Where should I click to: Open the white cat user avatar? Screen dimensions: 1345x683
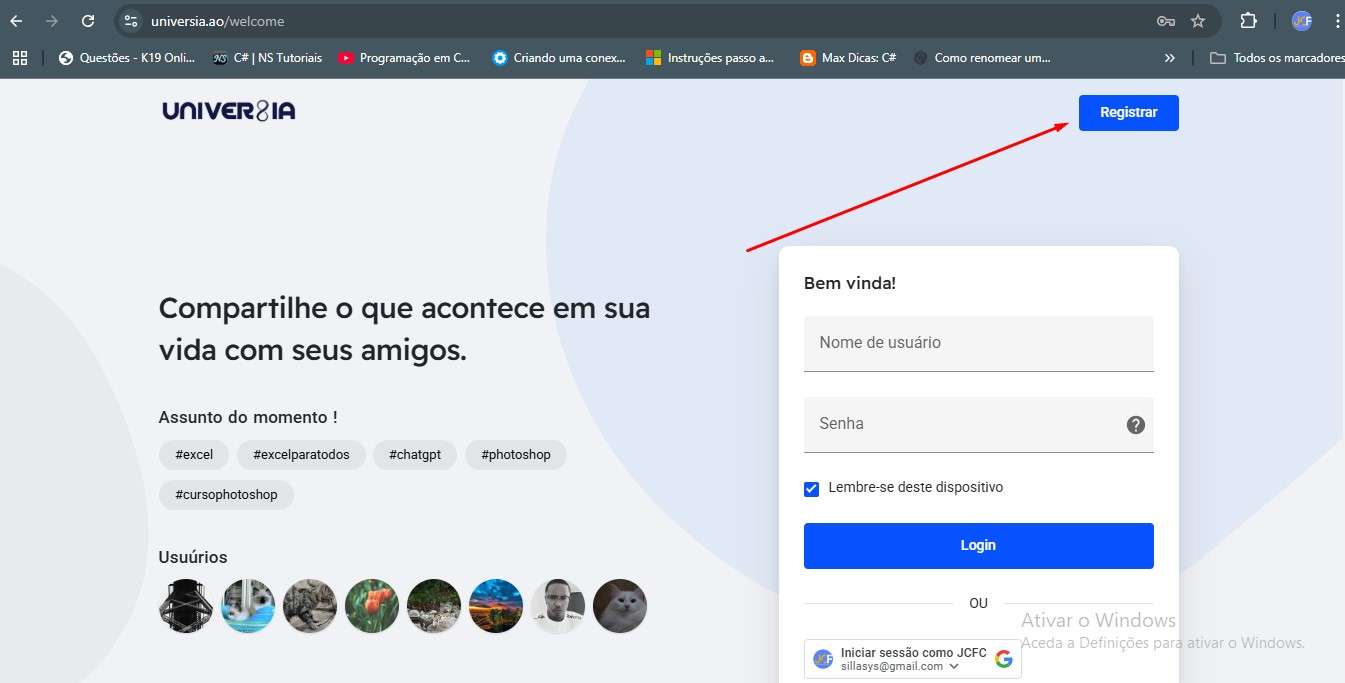tap(620, 606)
